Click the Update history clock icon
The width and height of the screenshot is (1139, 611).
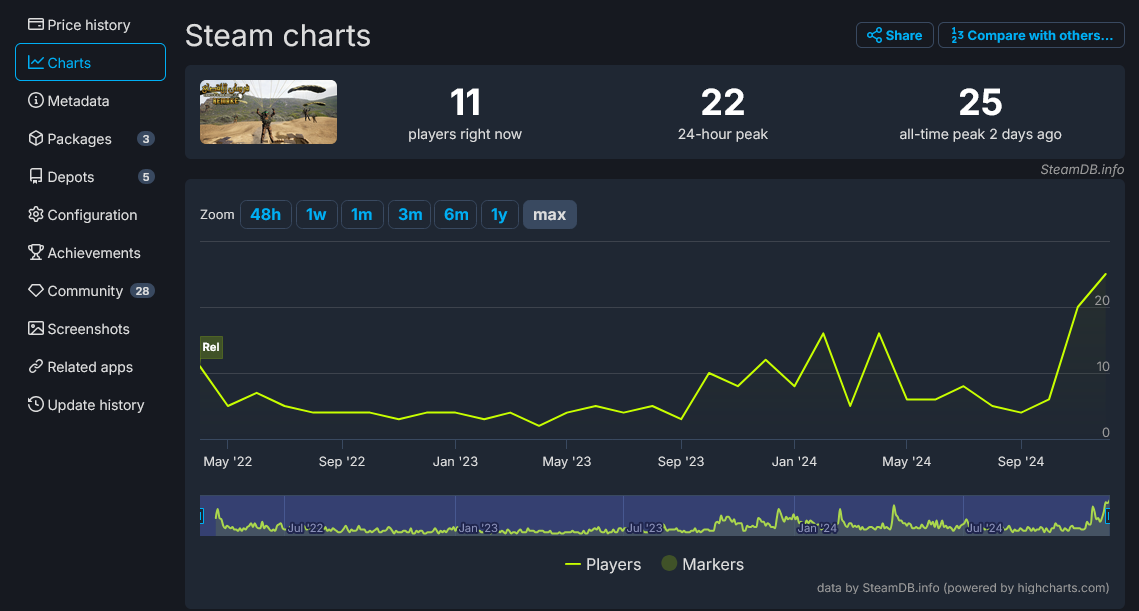[36, 404]
